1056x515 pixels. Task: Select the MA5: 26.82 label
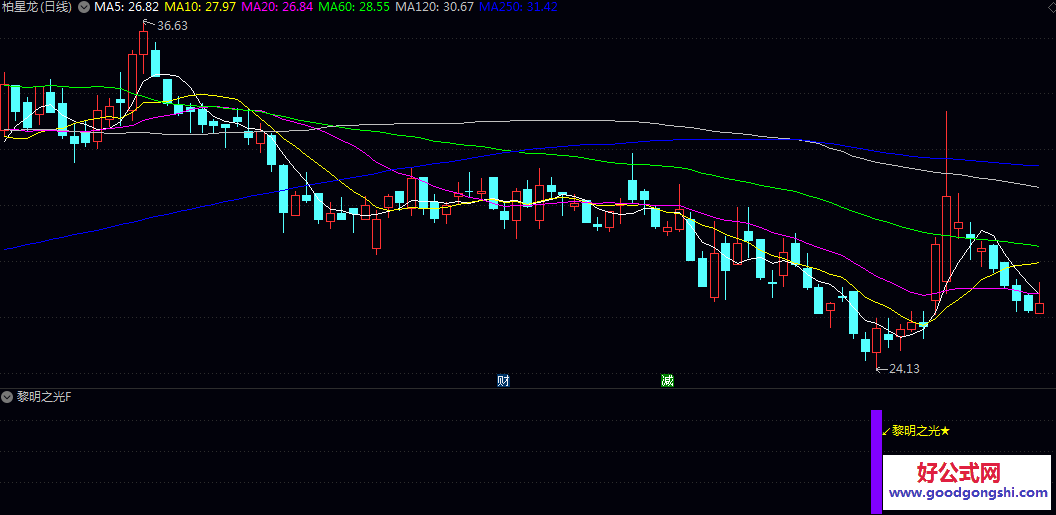tap(127, 7)
